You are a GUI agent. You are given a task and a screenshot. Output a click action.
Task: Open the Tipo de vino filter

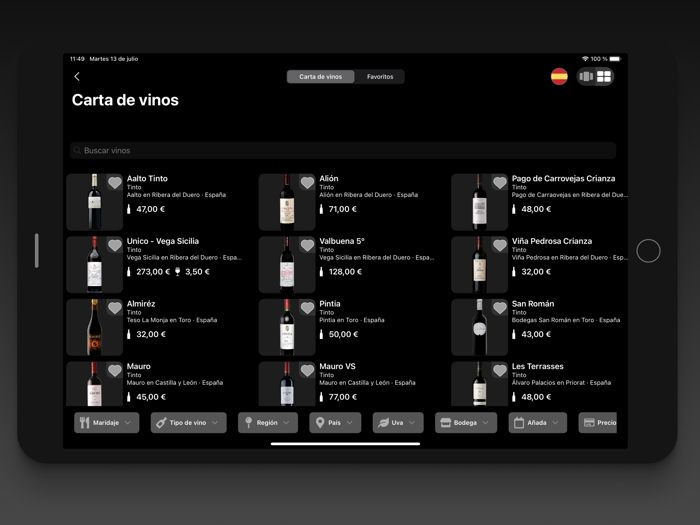point(188,422)
